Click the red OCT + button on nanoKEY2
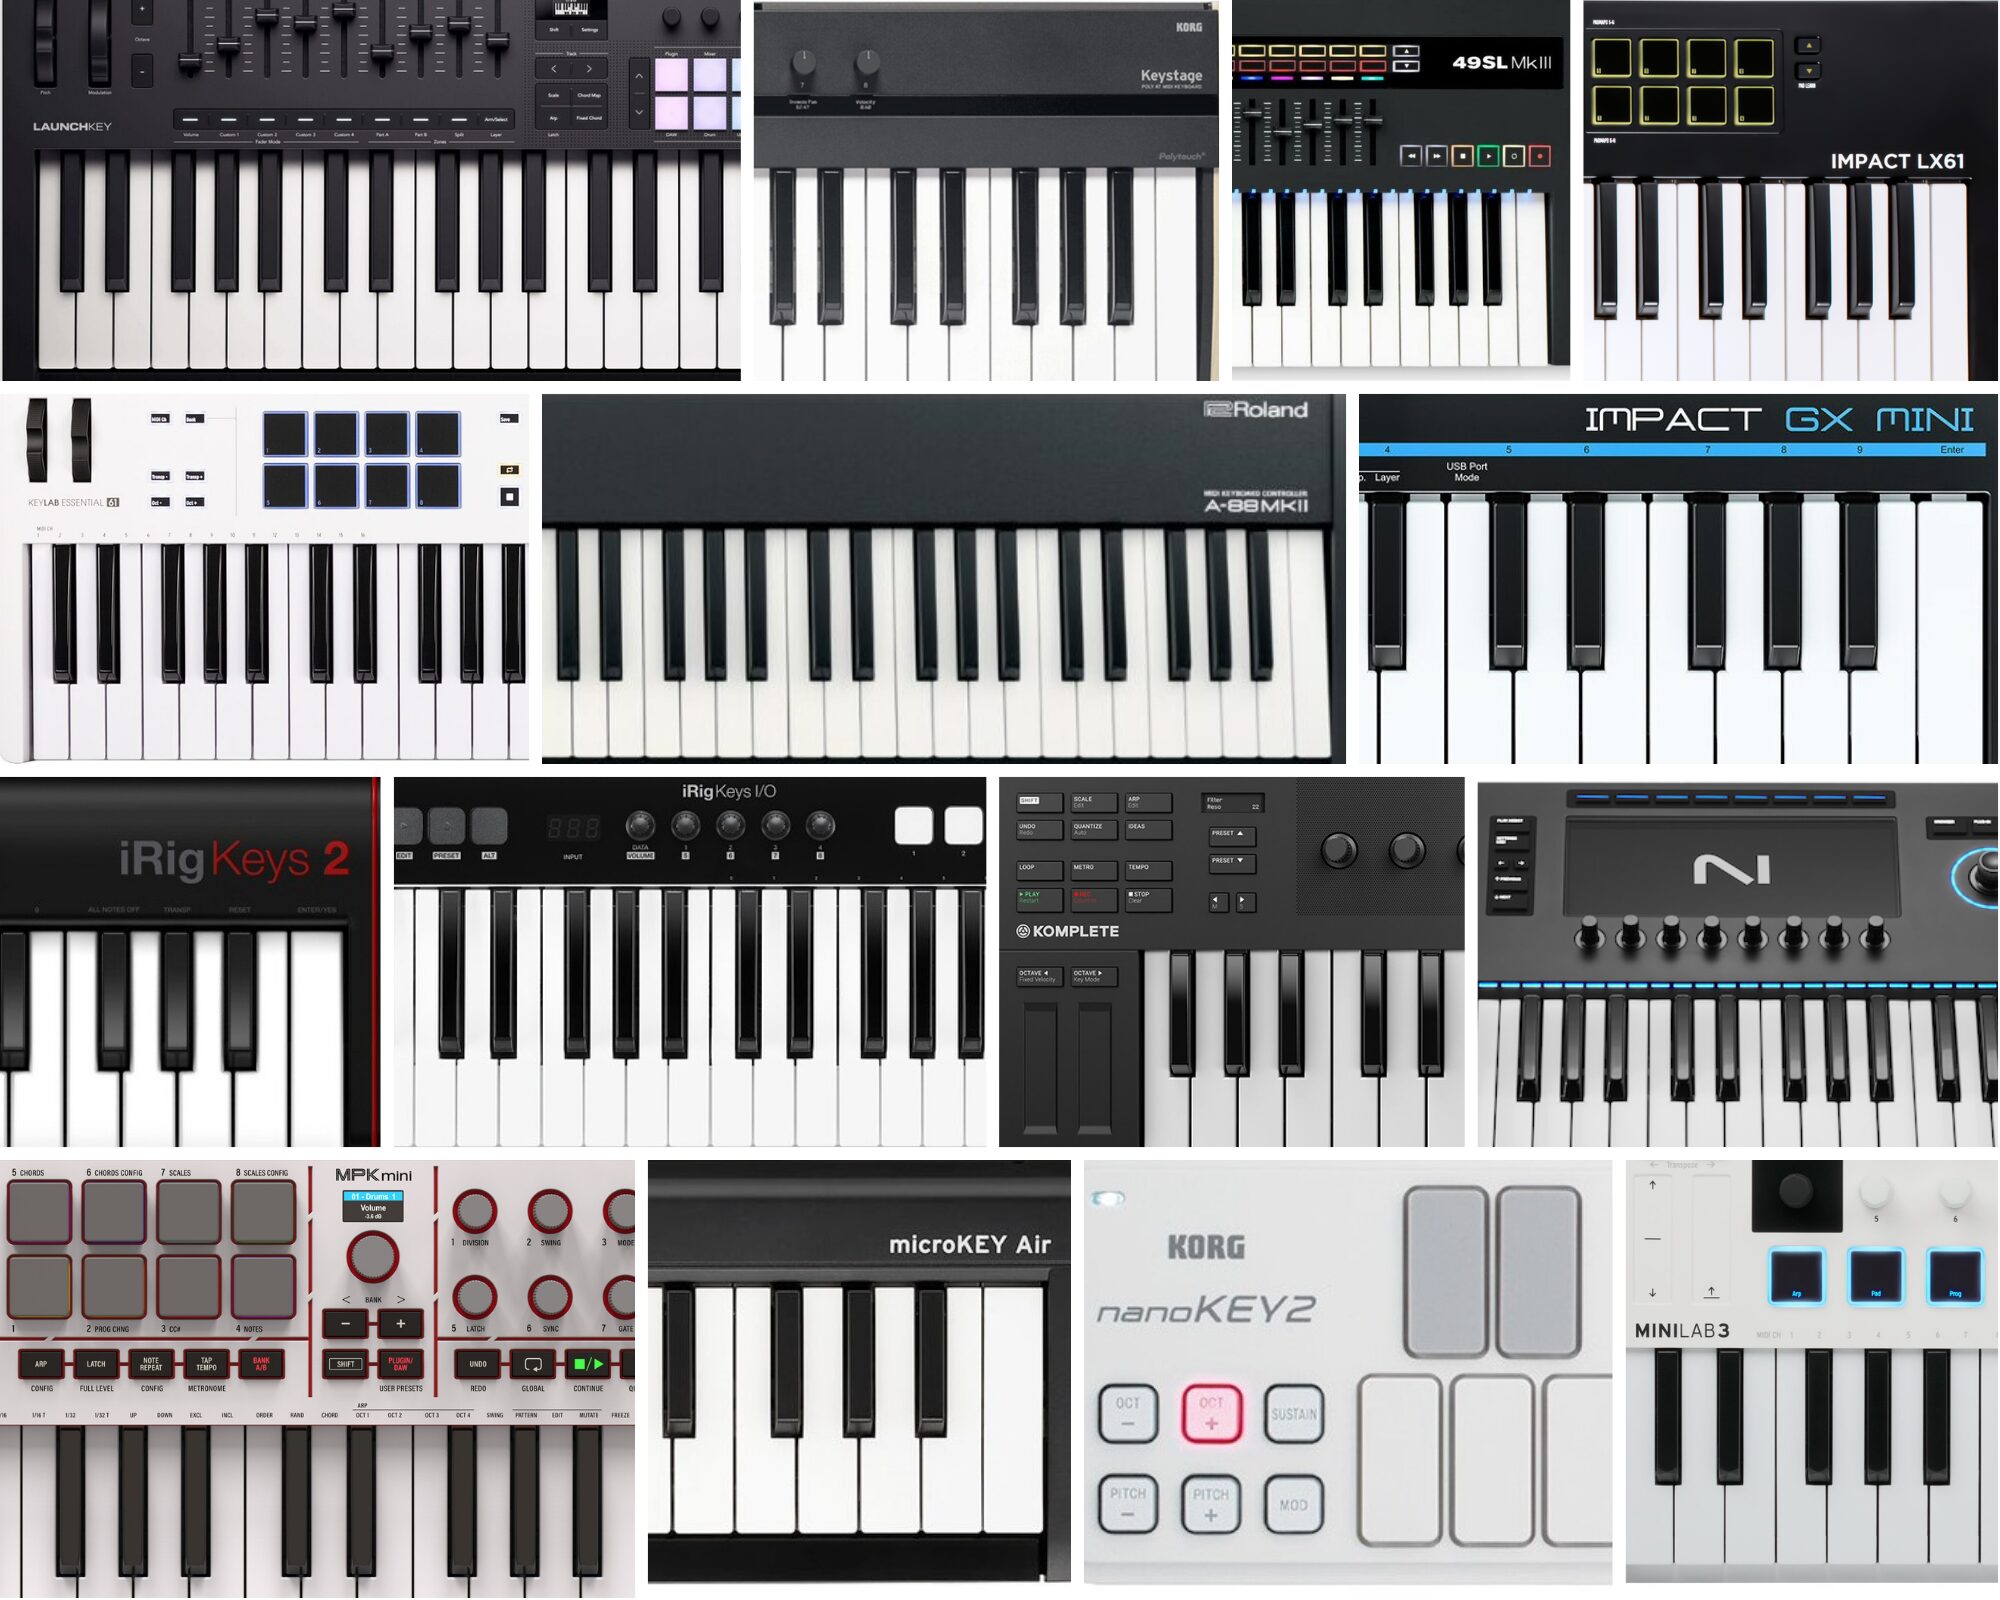 pyautogui.click(x=1211, y=1413)
